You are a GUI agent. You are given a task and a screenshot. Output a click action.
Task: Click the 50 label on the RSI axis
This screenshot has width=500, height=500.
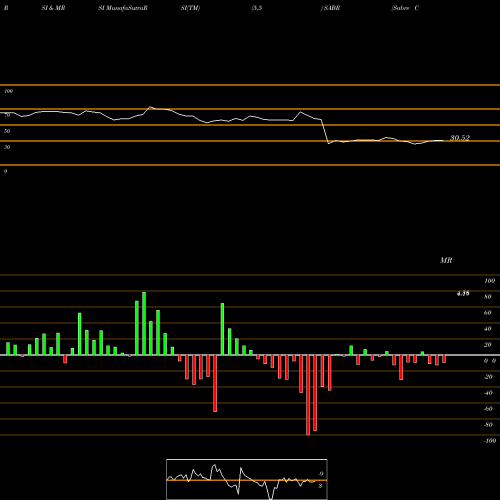click(7, 131)
